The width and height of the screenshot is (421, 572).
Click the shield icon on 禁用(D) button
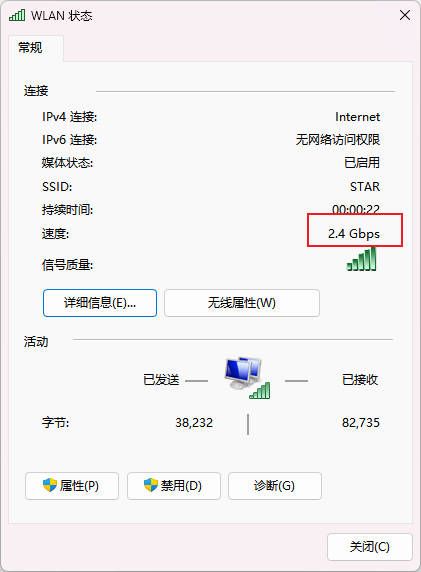pyautogui.click(x=151, y=485)
